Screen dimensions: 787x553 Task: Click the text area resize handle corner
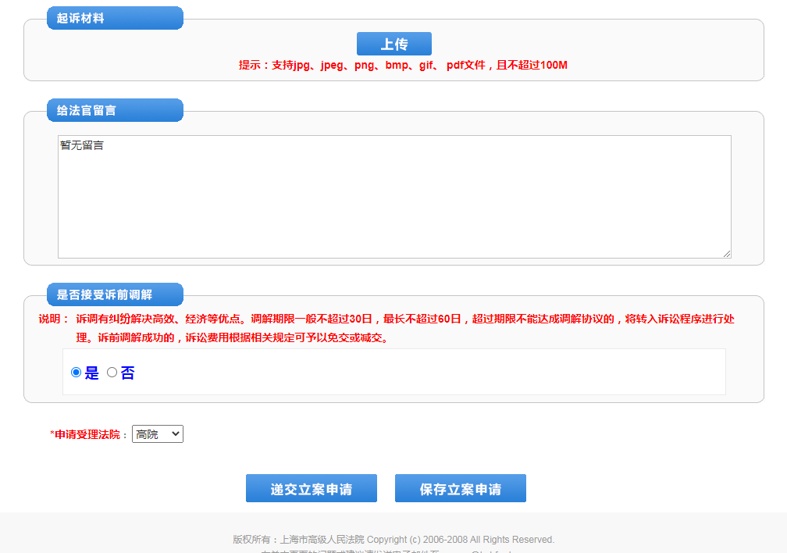(727, 254)
